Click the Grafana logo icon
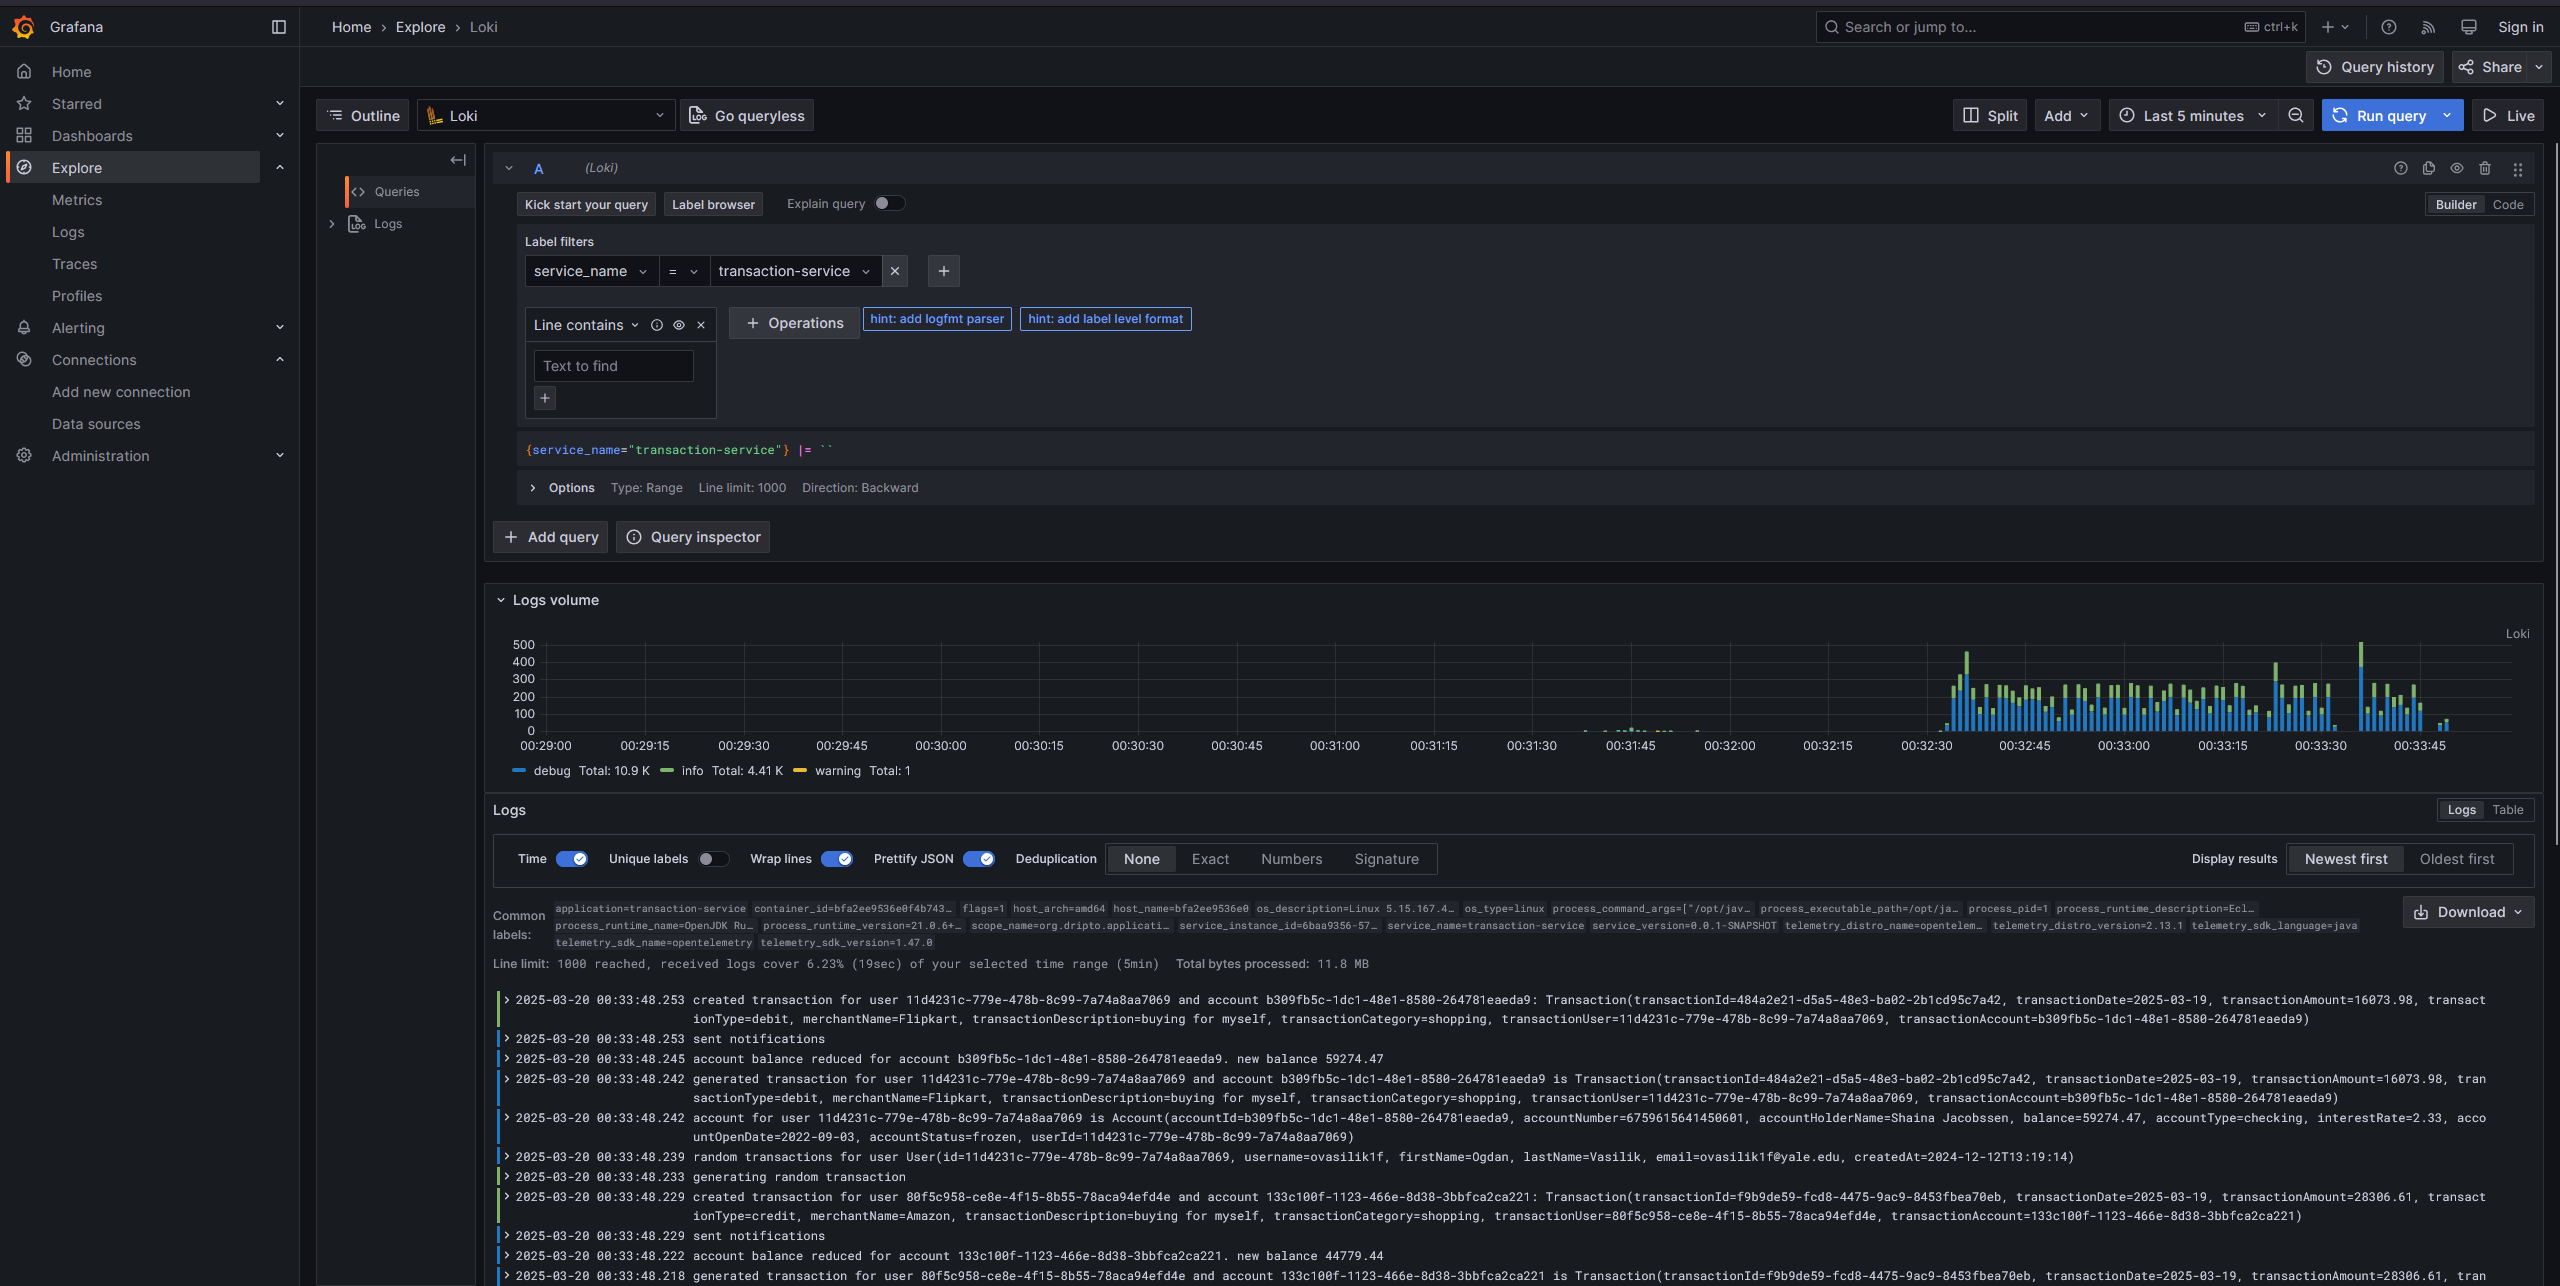The height and width of the screenshot is (1286, 2560). click(x=23, y=27)
